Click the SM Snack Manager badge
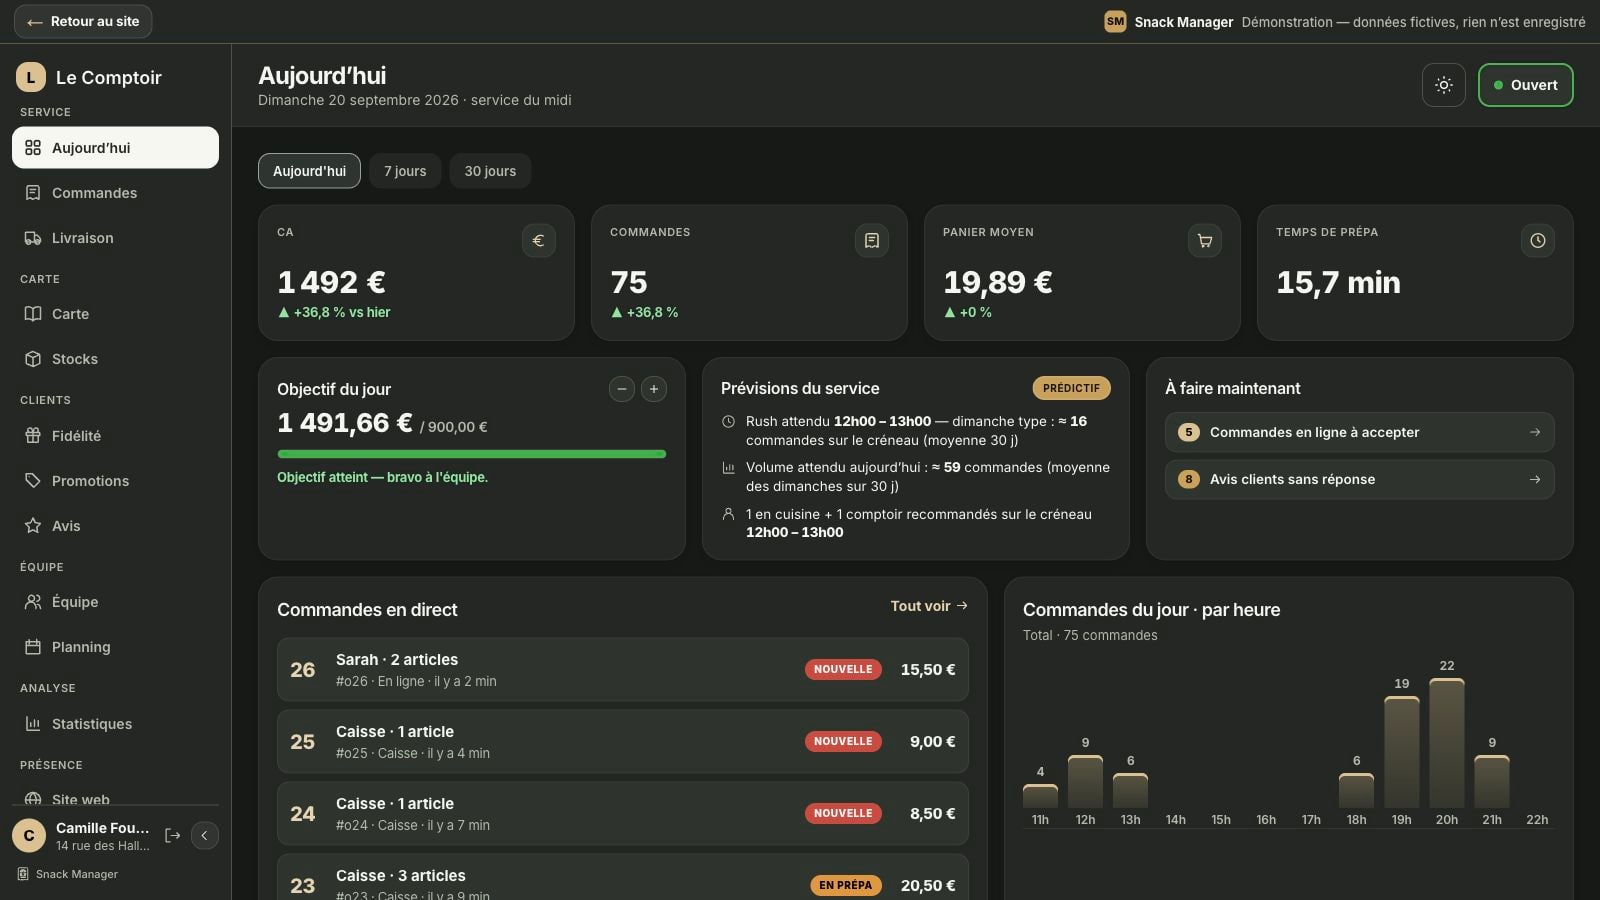Image resolution: width=1600 pixels, height=900 pixels. click(x=1115, y=21)
